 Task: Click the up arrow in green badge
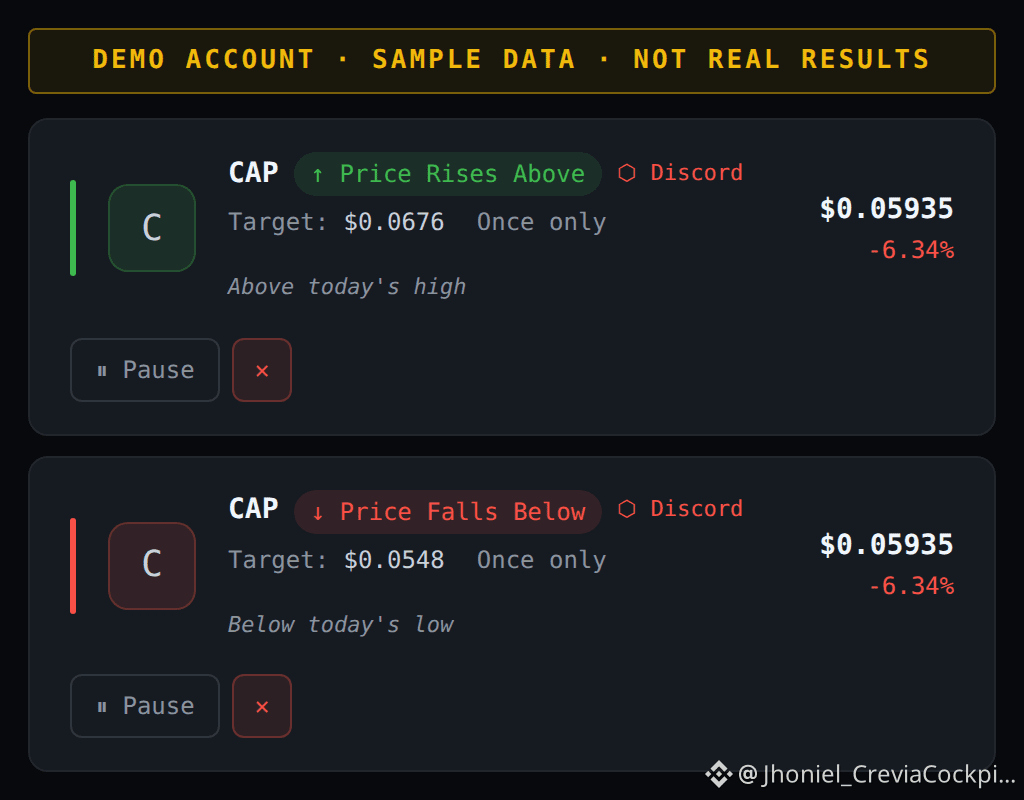[x=318, y=175]
